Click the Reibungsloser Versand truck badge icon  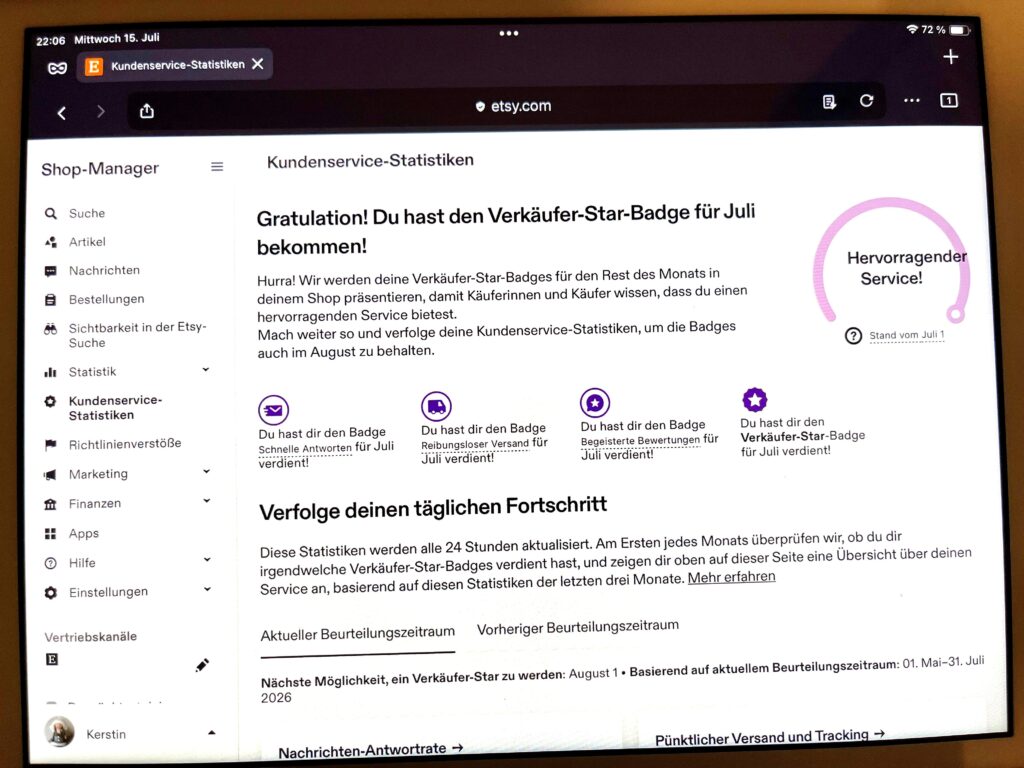pyautogui.click(x=436, y=407)
